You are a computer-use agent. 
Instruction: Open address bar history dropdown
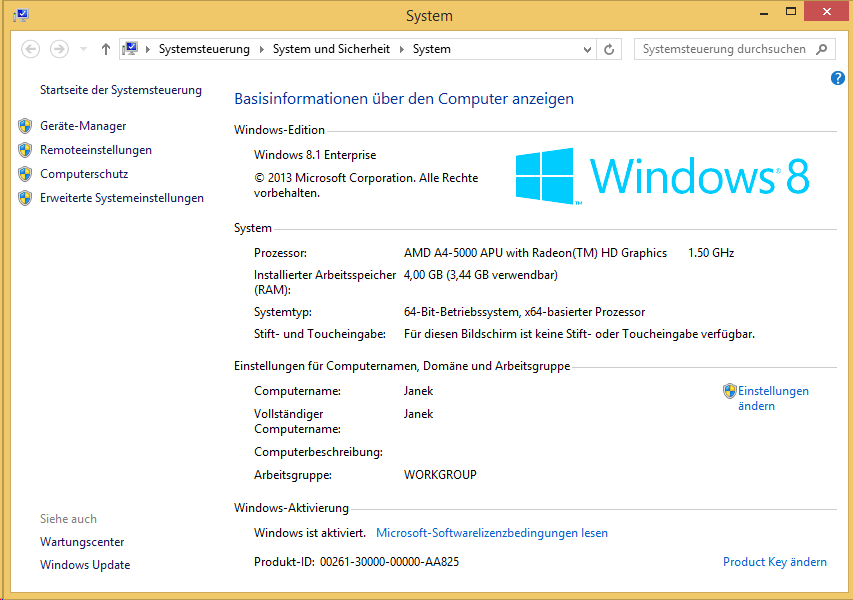587,50
